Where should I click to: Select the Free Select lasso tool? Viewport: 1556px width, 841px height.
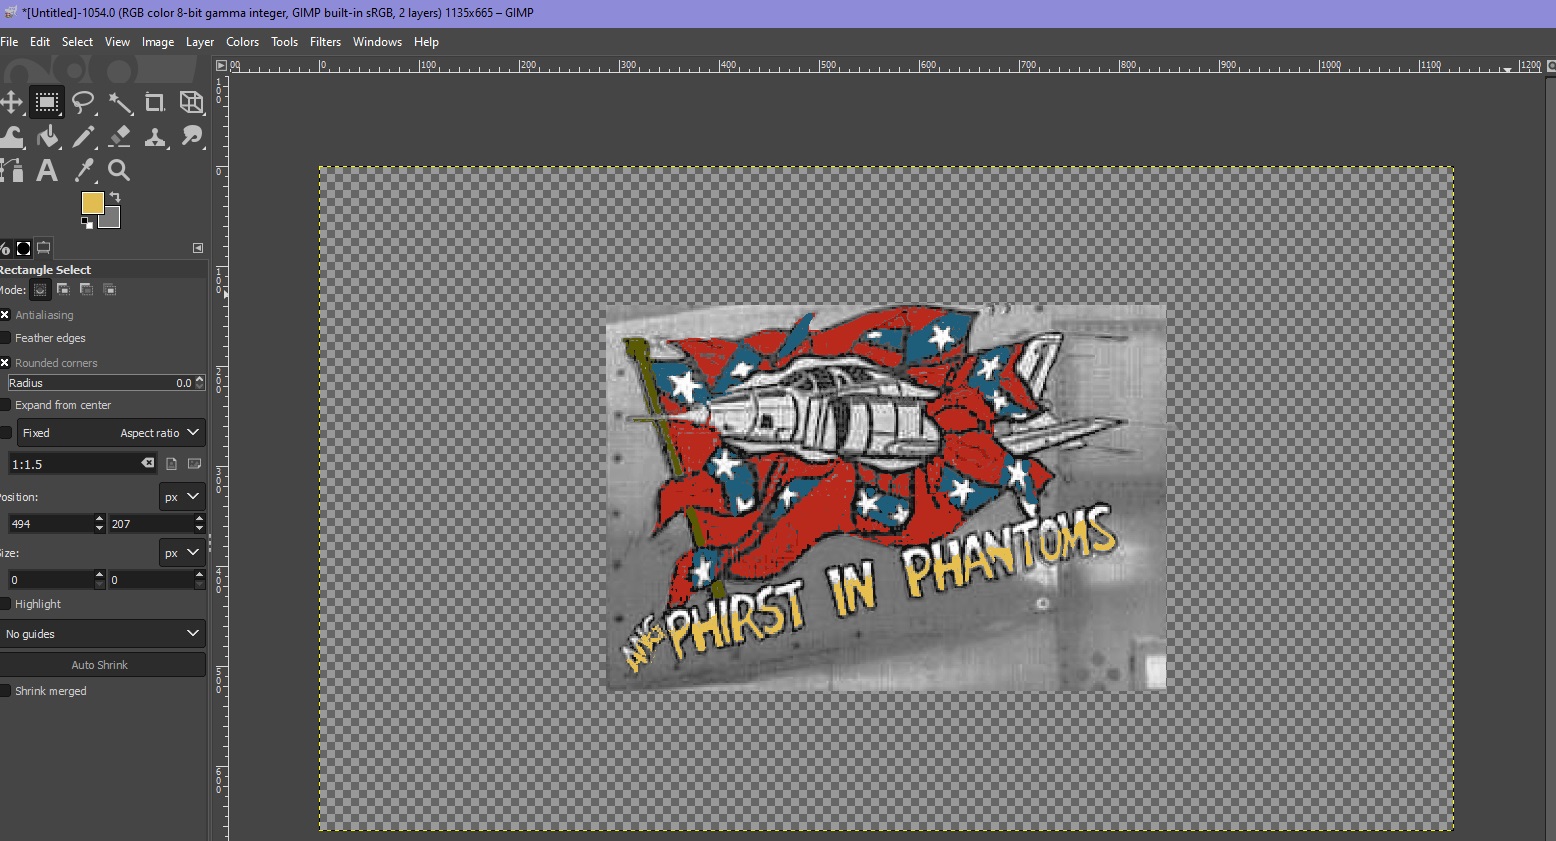[83, 102]
